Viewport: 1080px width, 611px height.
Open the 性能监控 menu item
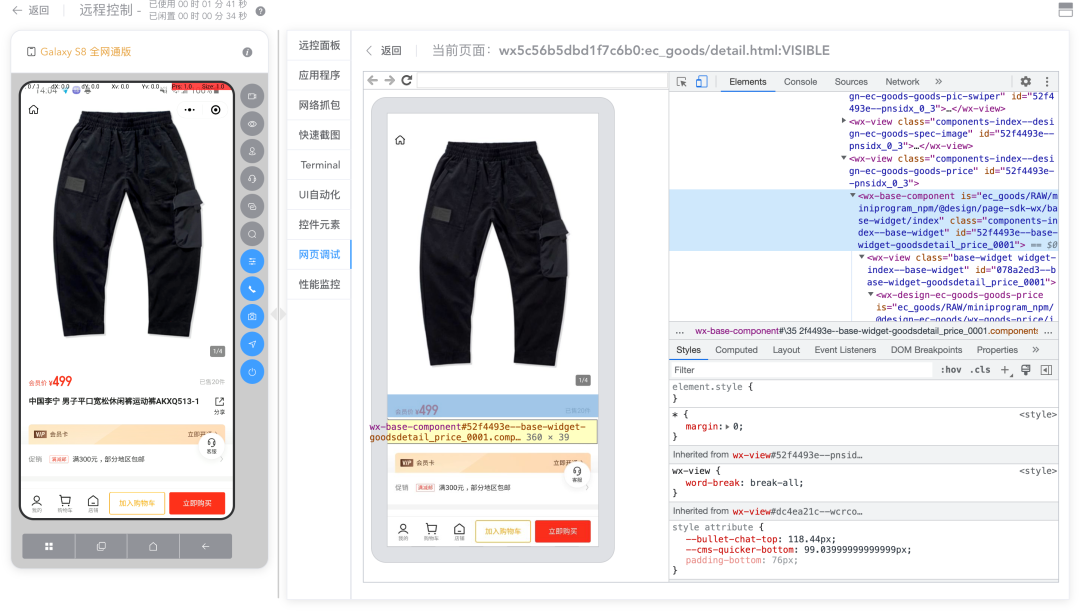tap(319, 284)
